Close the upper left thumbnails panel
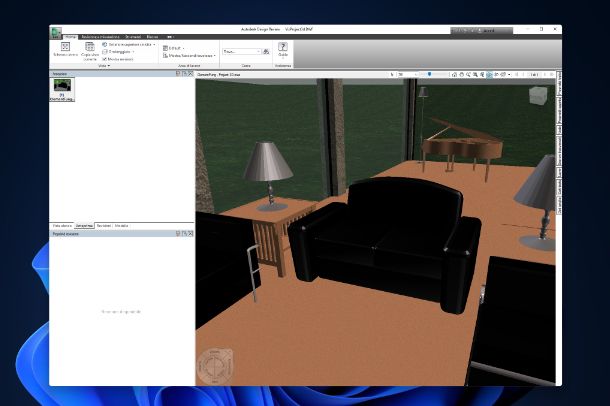Image resolution: width=610 pixels, height=406 pixels. tap(191, 74)
